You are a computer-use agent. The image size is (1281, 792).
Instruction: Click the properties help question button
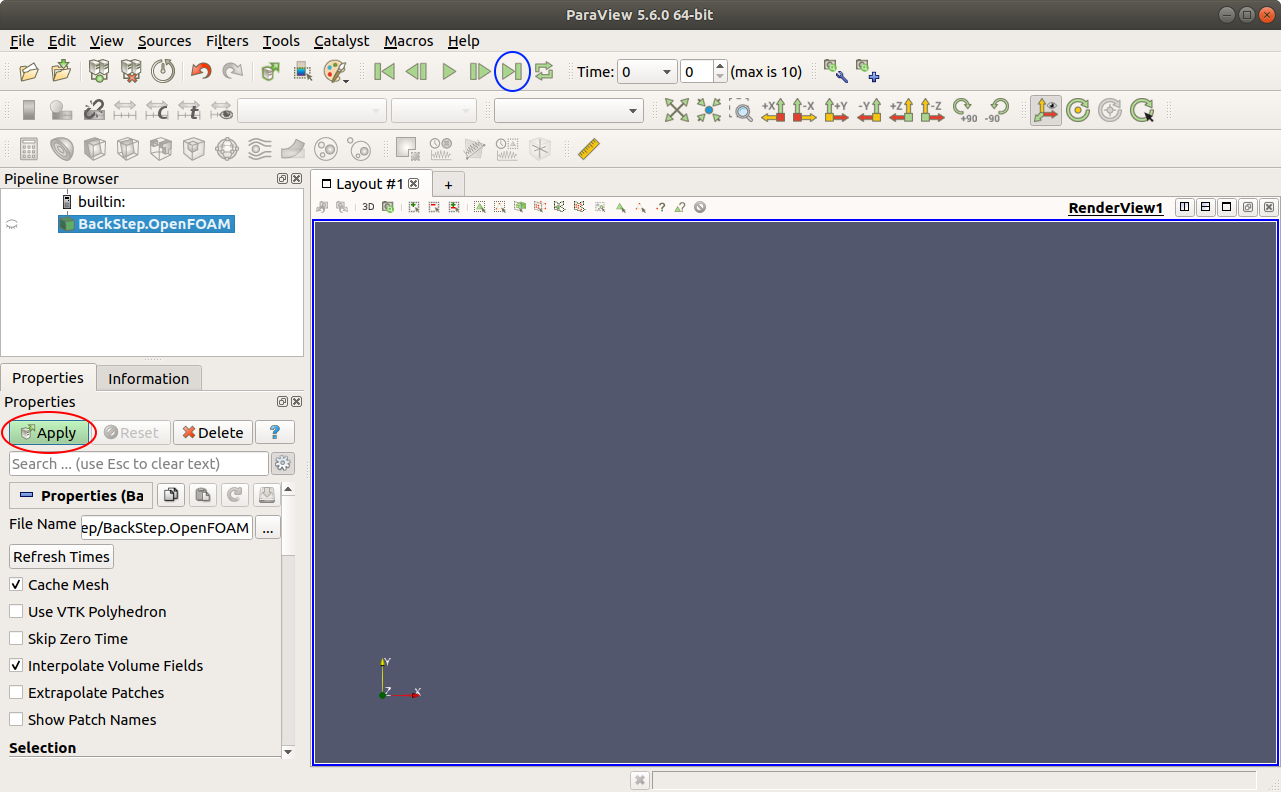click(x=274, y=432)
